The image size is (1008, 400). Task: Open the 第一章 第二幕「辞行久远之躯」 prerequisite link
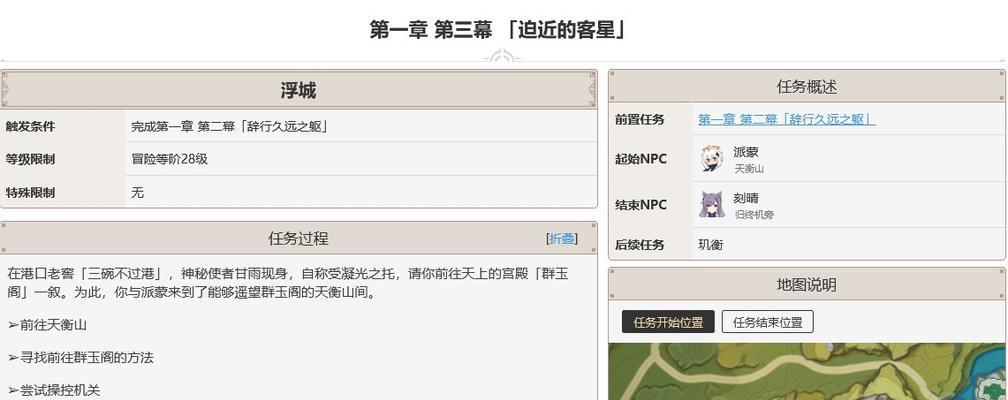pyautogui.click(x=787, y=120)
